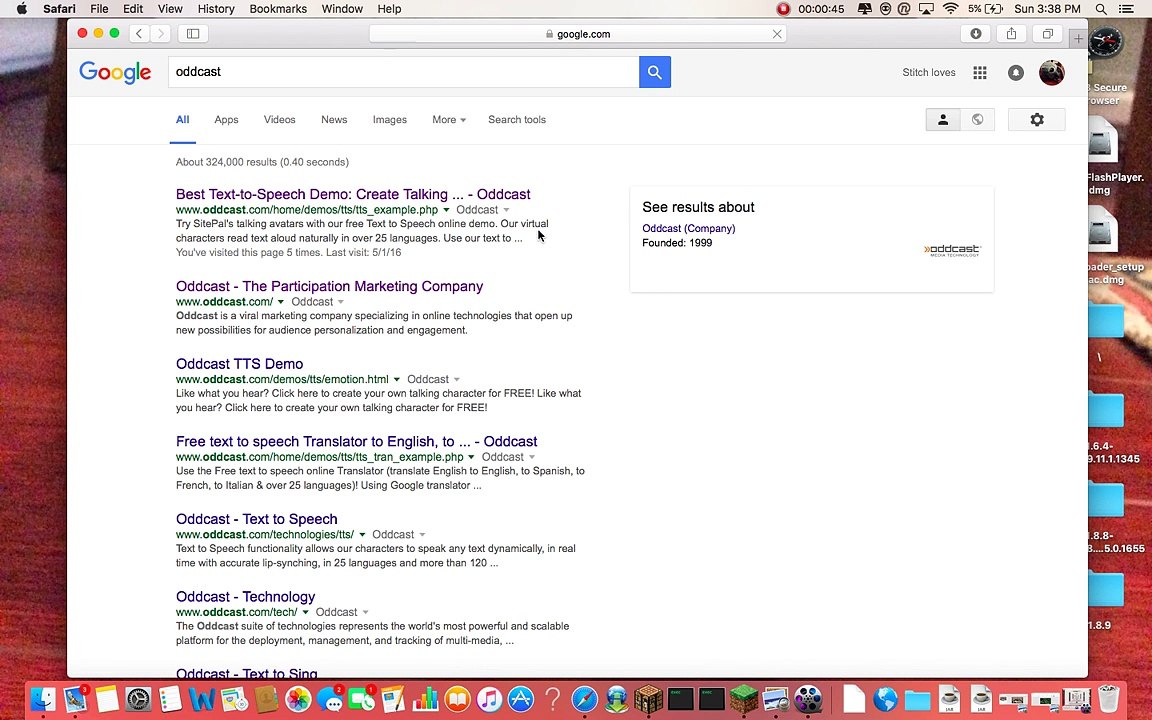This screenshot has height=720, width=1152.
Task: Open green arrow beside emotion.html URL
Action: [397, 380]
